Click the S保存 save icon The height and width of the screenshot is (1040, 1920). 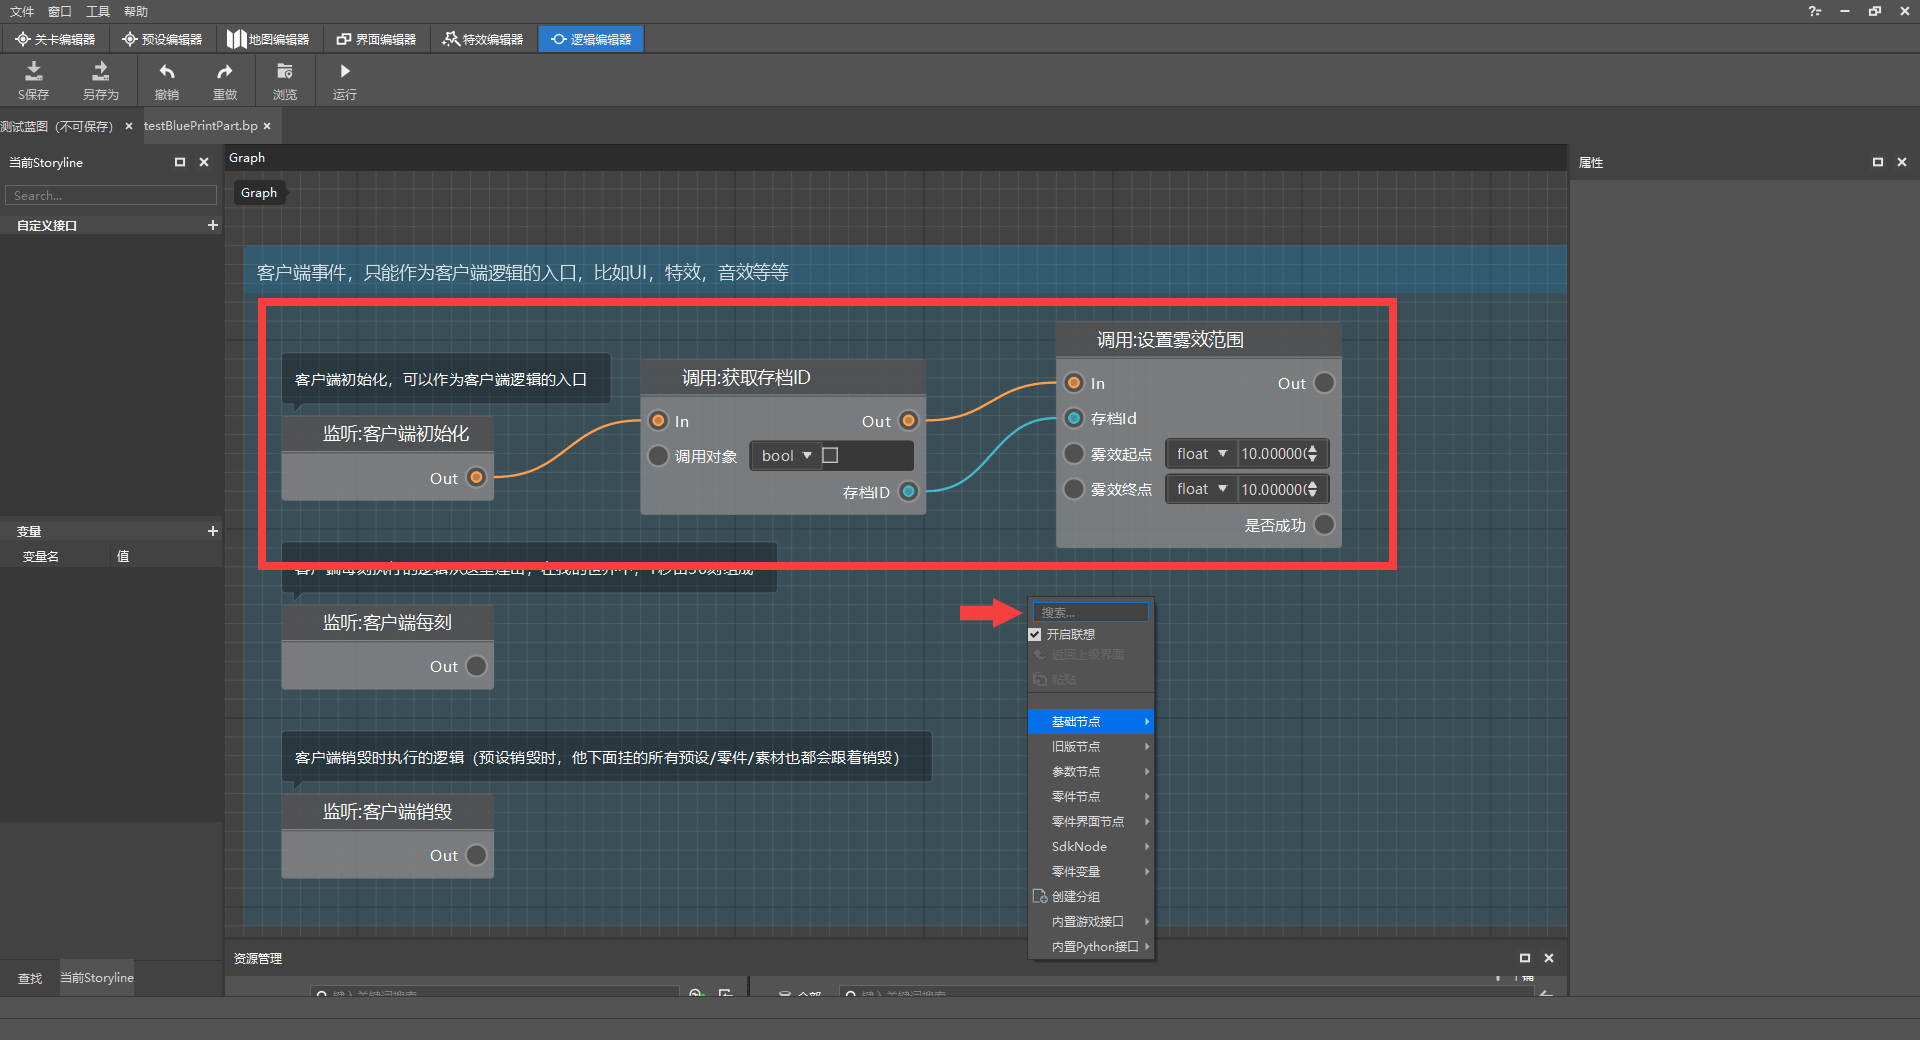tap(33, 71)
